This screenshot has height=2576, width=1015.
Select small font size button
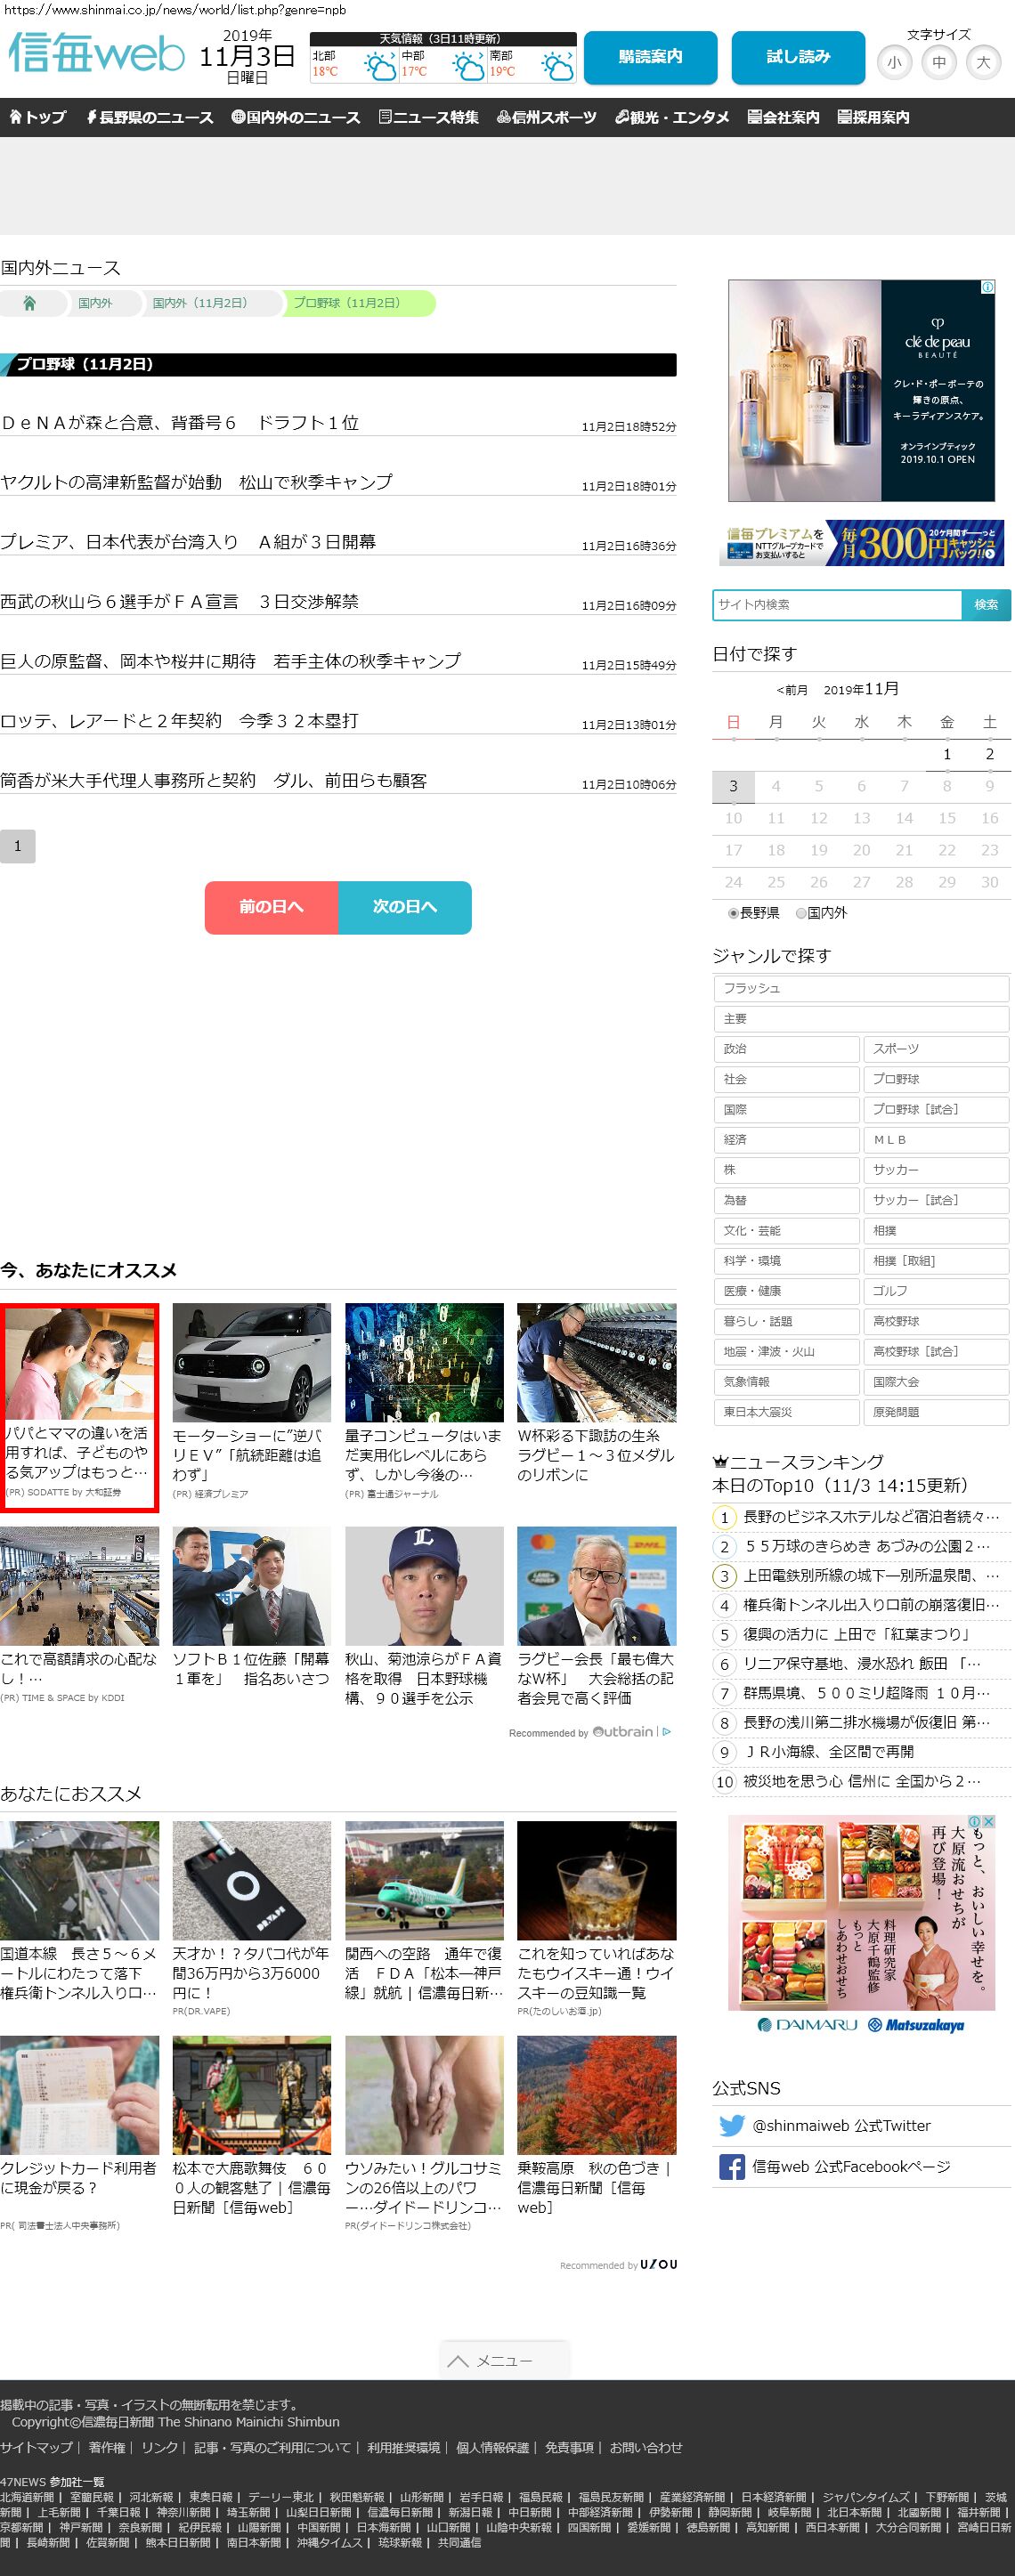pos(894,63)
